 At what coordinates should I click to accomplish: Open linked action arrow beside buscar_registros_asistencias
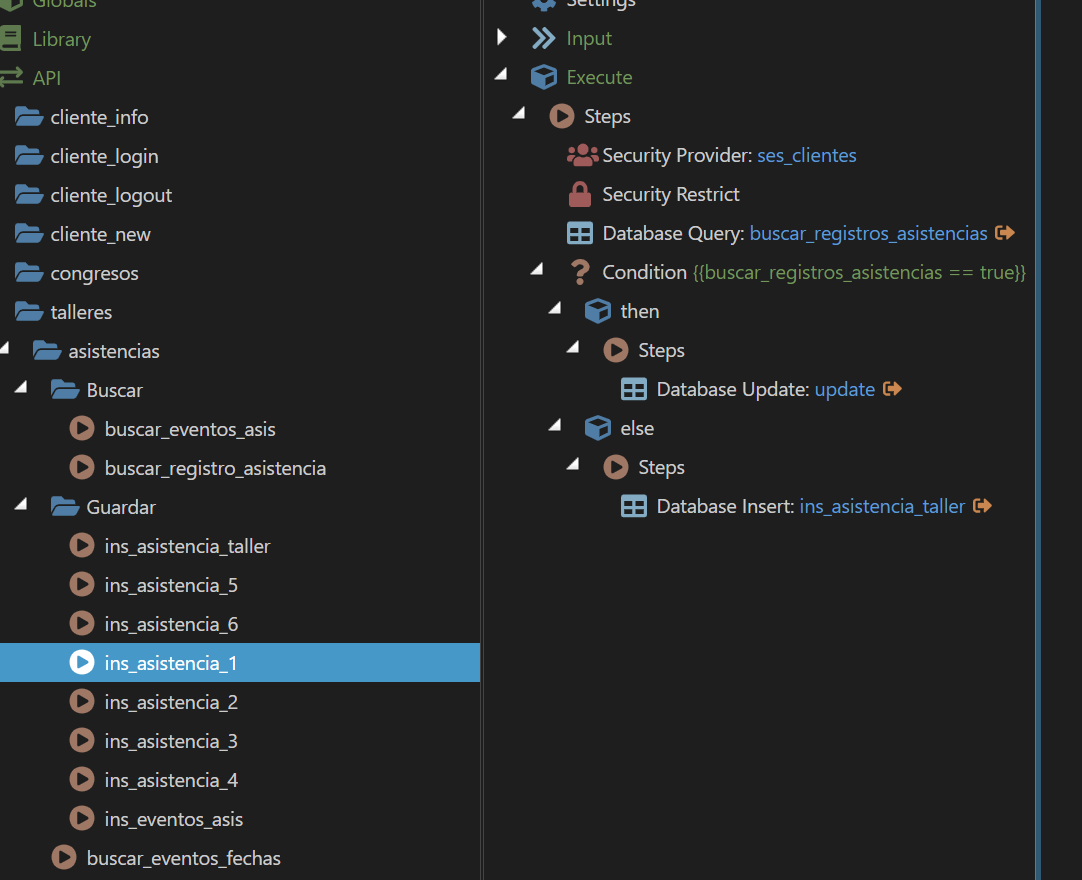point(1006,233)
